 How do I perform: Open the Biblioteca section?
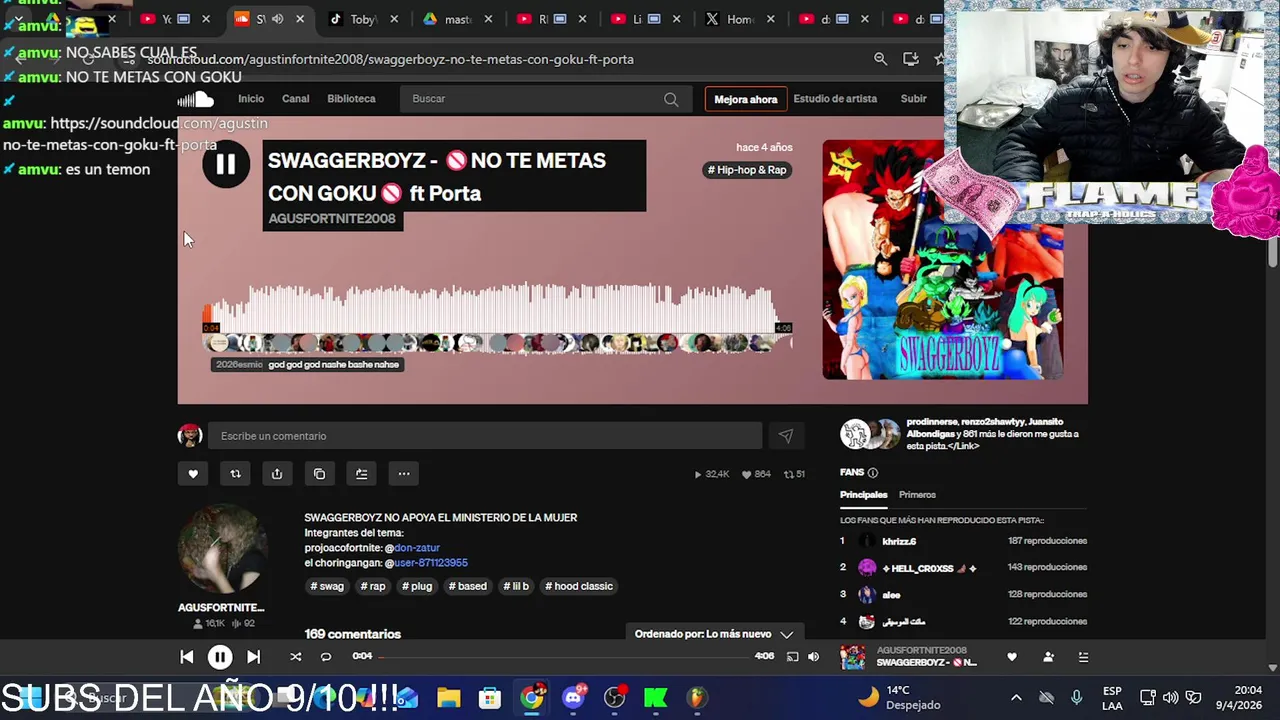(x=351, y=99)
